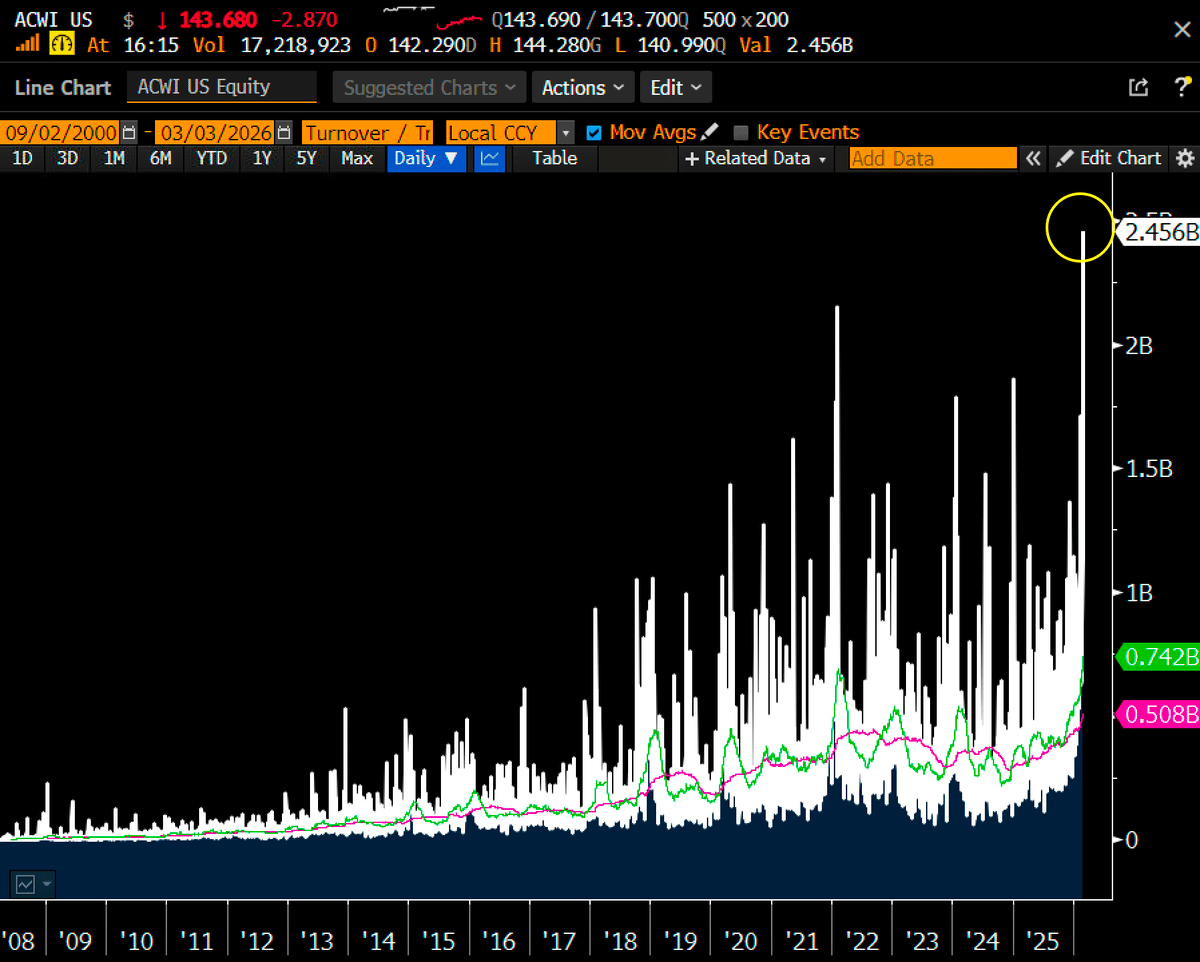The image size is (1200, 962).
Task: Open chart settings with the gear icon
Action: coord(1185,158)
